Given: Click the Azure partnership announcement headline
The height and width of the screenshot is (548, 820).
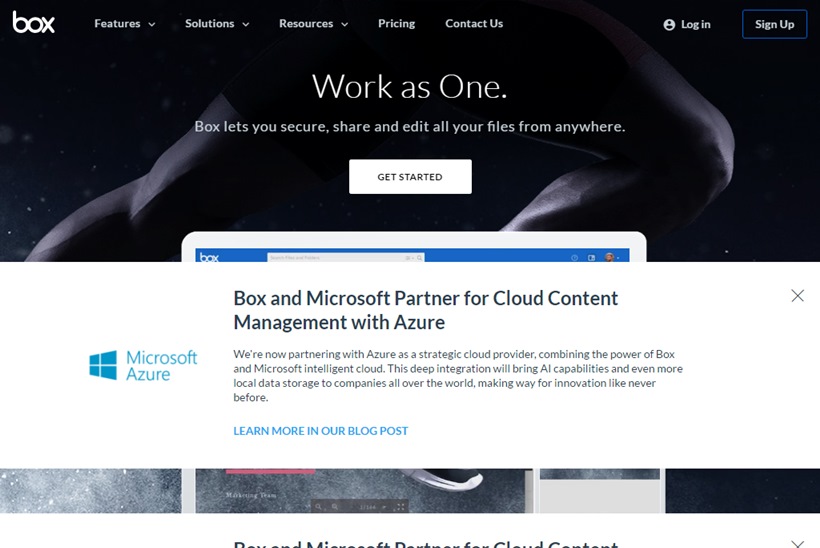Looking at the screenshot, I should (x=425, y=310).
